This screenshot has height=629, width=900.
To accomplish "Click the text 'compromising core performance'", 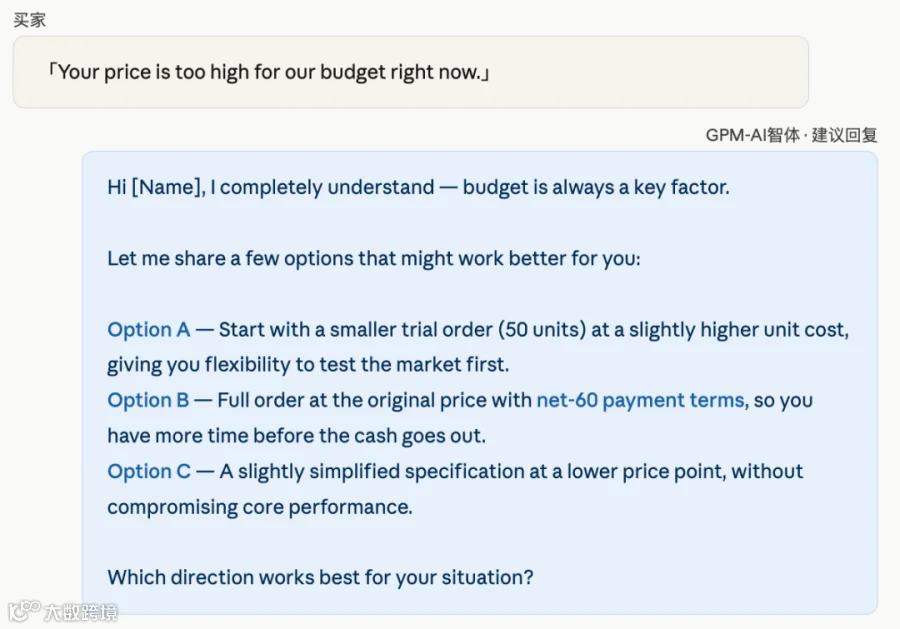I will [259, 507].
